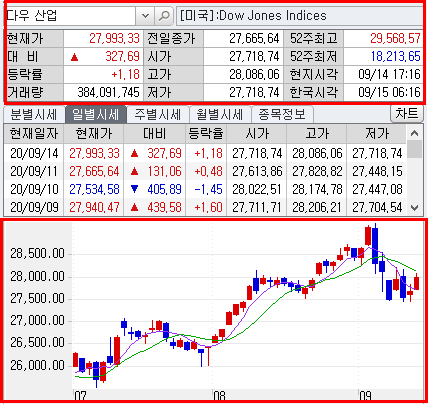Open the 주별시세 tab
The width and height of the screenshot is (428, 404).
tap(157, 115)
